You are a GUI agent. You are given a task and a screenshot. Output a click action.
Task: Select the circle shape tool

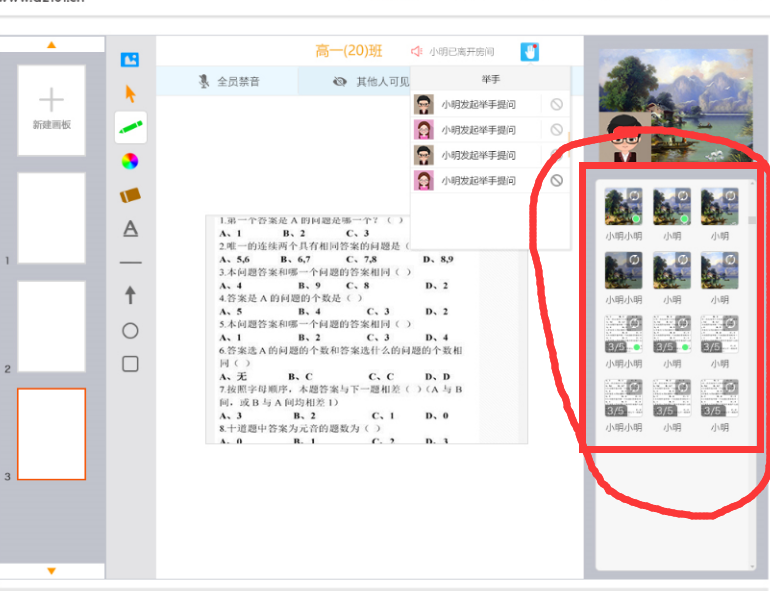pos(130,331)
